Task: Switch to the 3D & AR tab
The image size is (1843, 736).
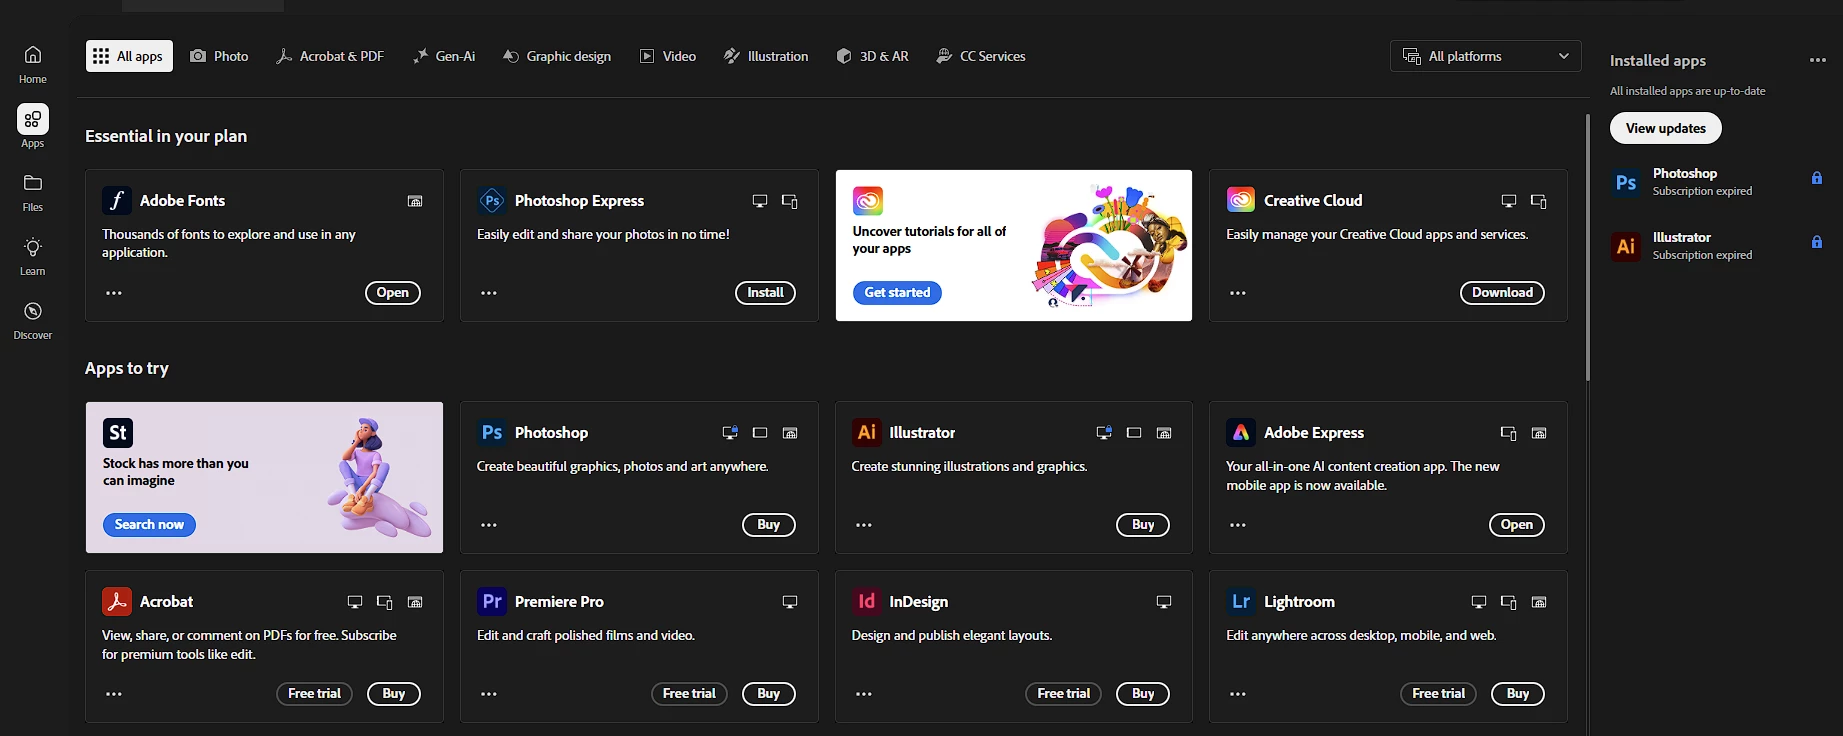Action: tap(873, 56)
